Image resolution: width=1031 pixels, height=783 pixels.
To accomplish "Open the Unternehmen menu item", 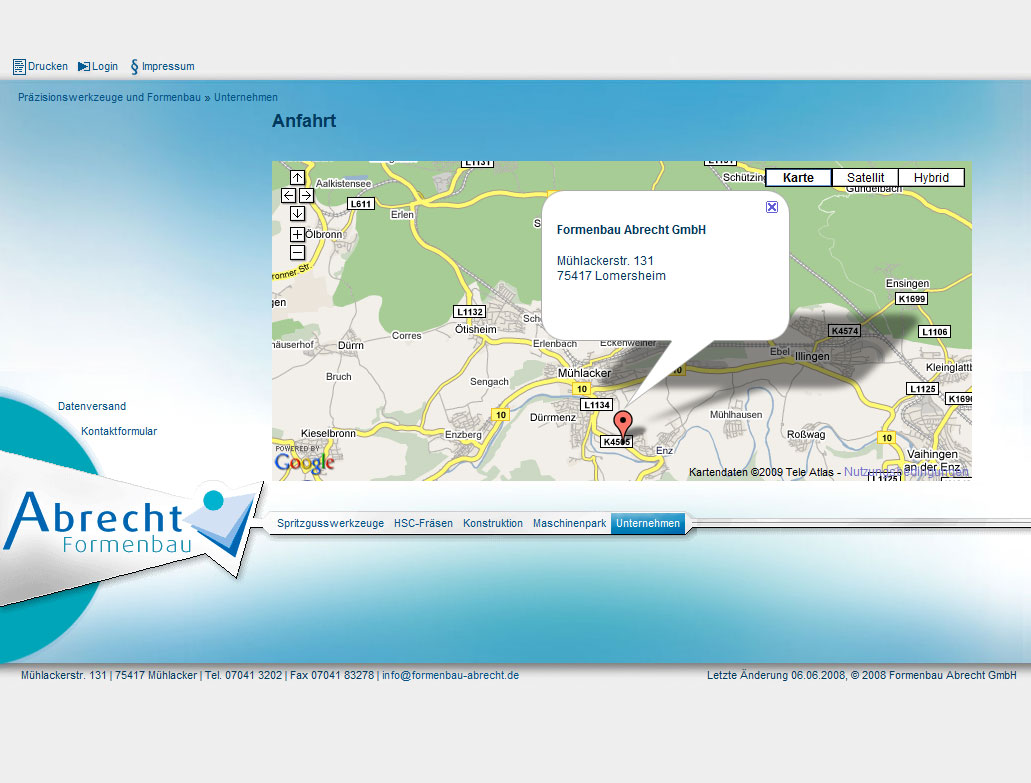I will click(x=648, y=523).
